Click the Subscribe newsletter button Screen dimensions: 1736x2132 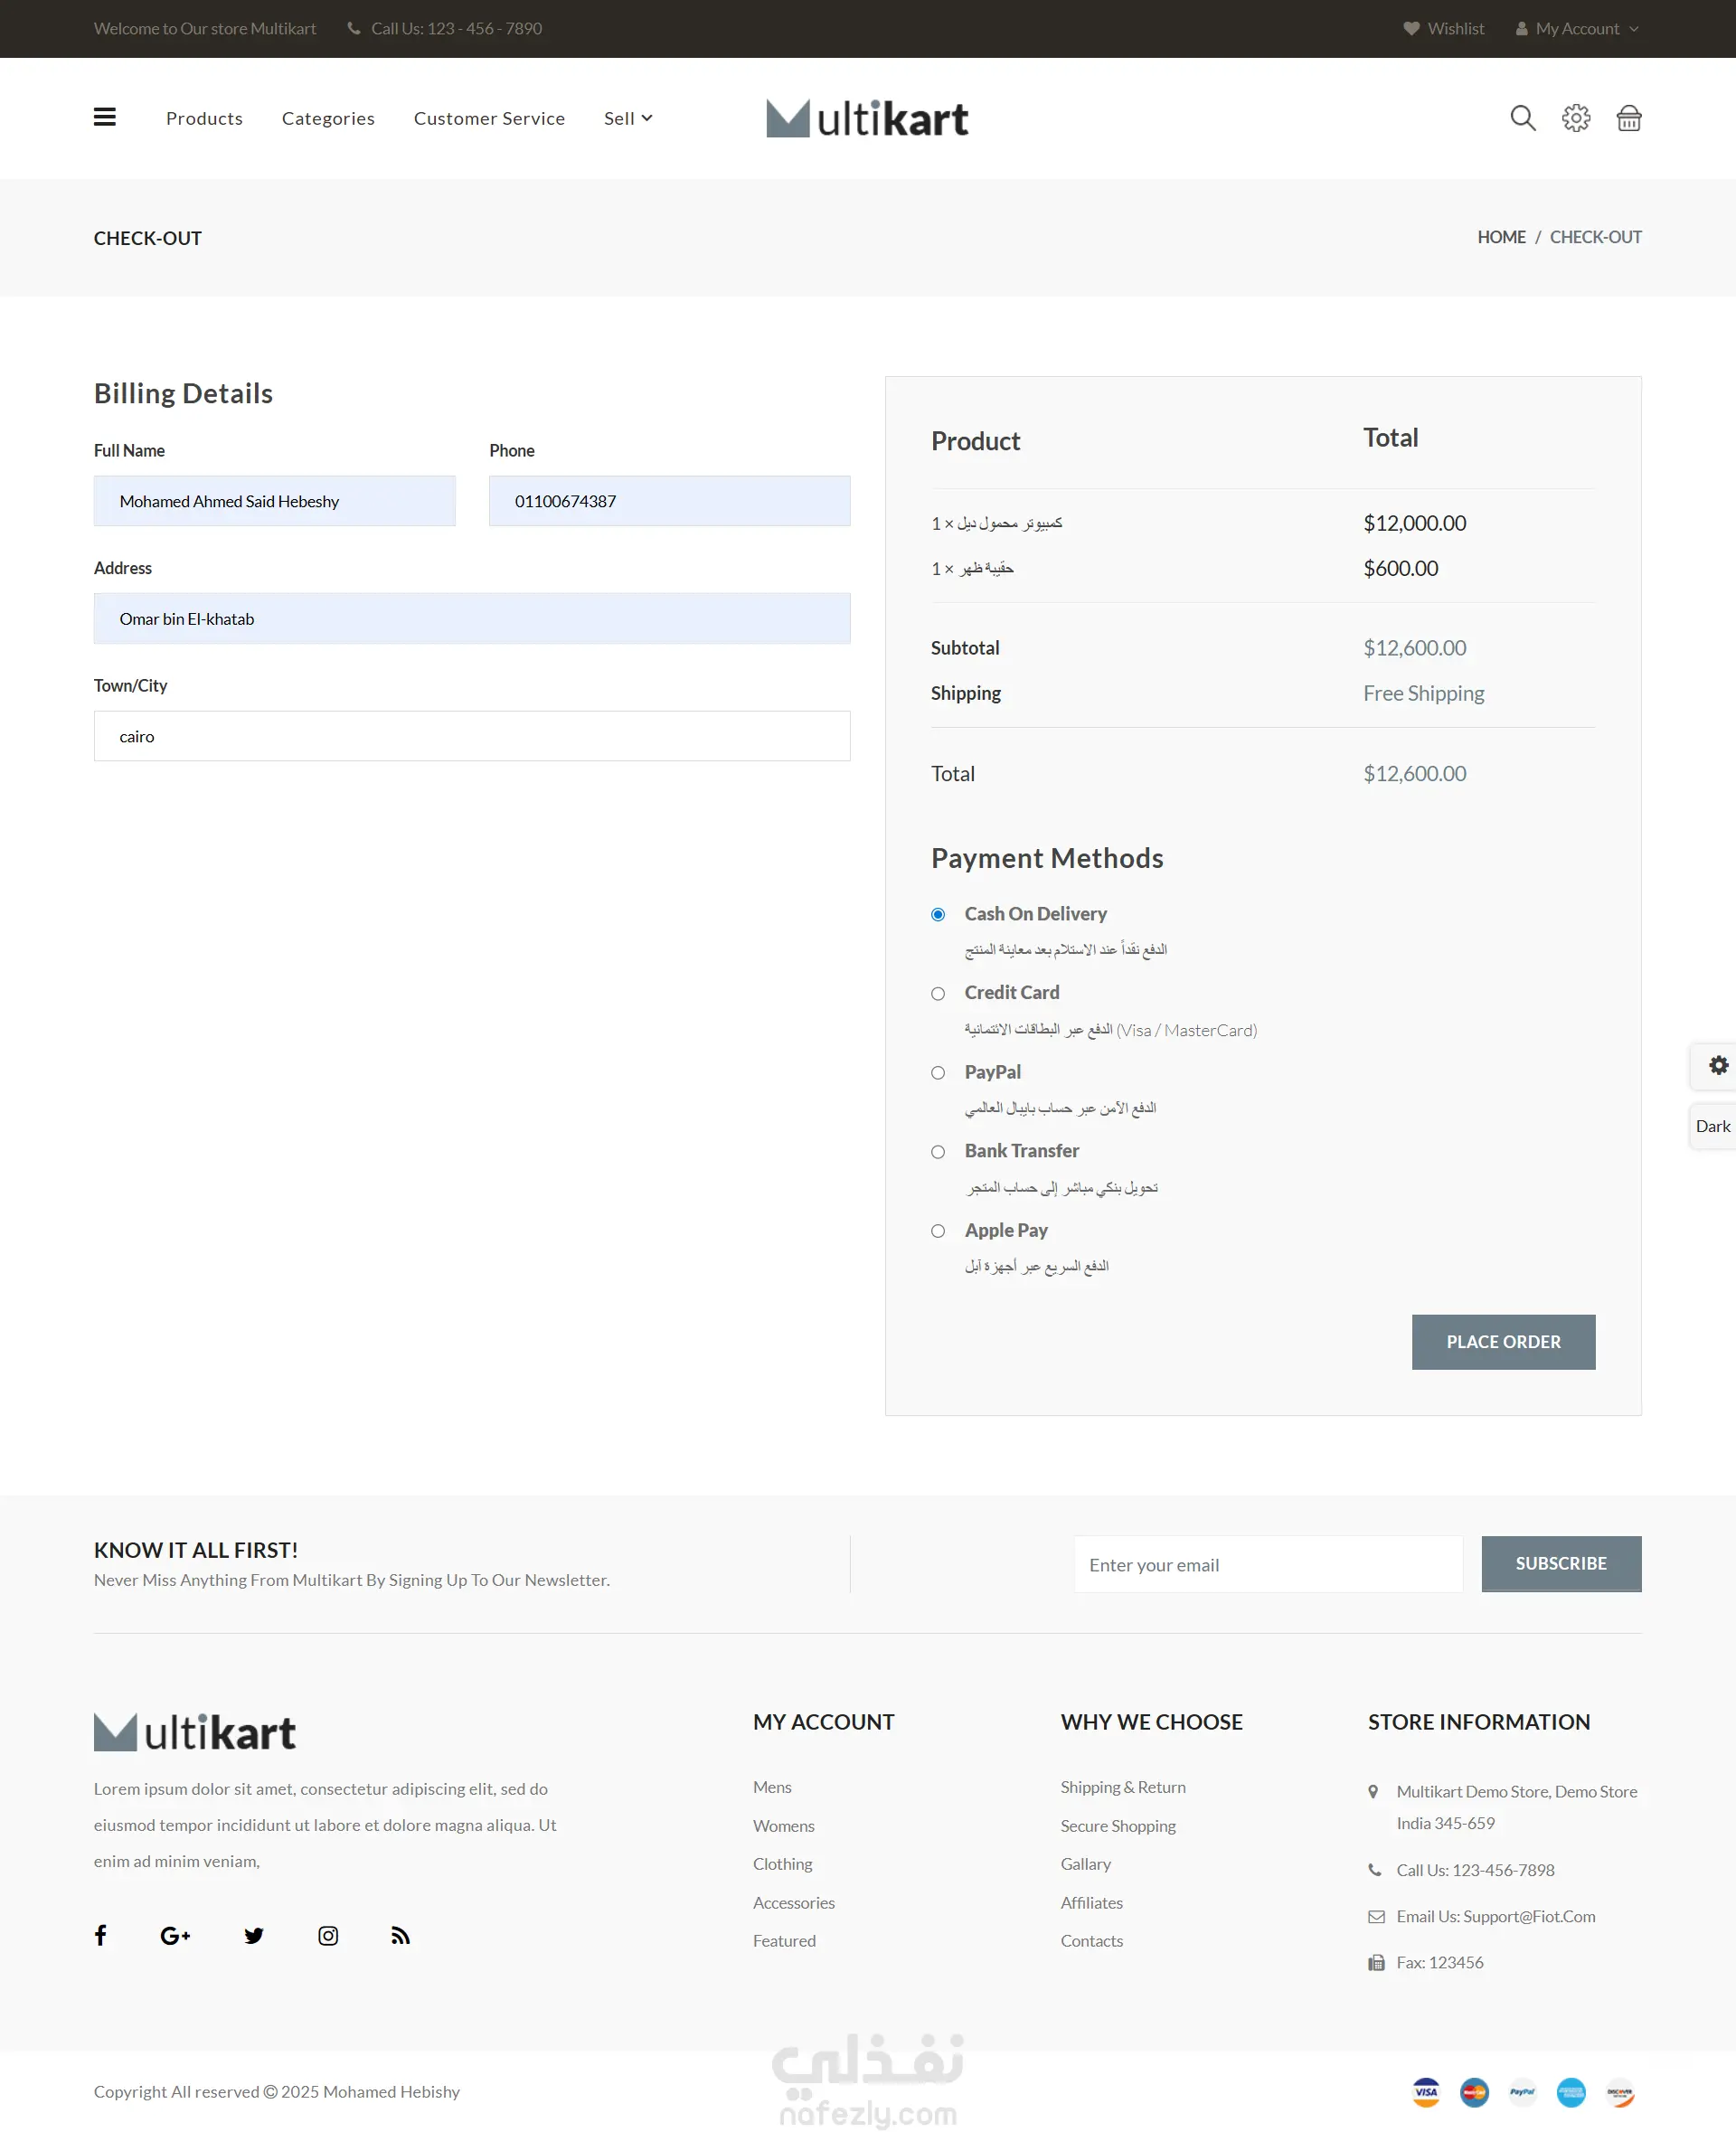coord(1560,1563)
